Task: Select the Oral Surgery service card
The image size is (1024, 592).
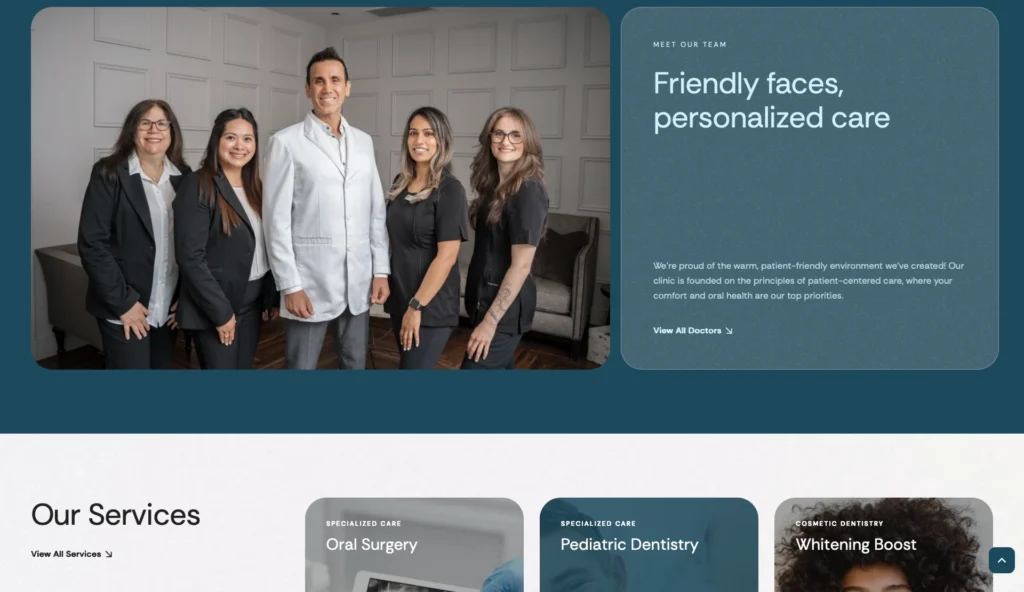Action: [x=414, y=545]
